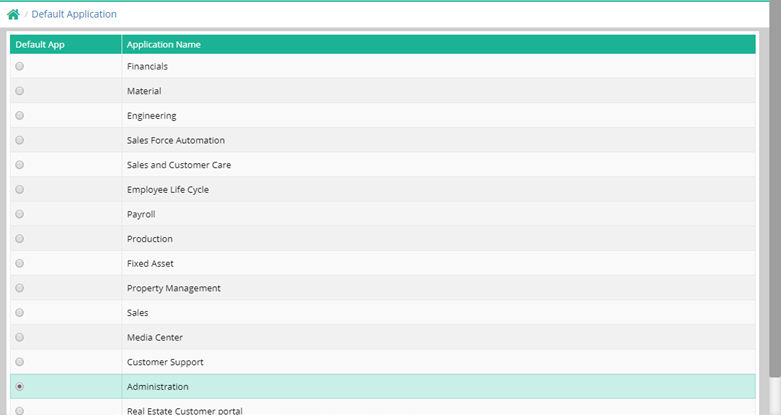Screen dimensions: 782x420
Task: Select Employee Life Cycle radio button
Action: (20, 189)
